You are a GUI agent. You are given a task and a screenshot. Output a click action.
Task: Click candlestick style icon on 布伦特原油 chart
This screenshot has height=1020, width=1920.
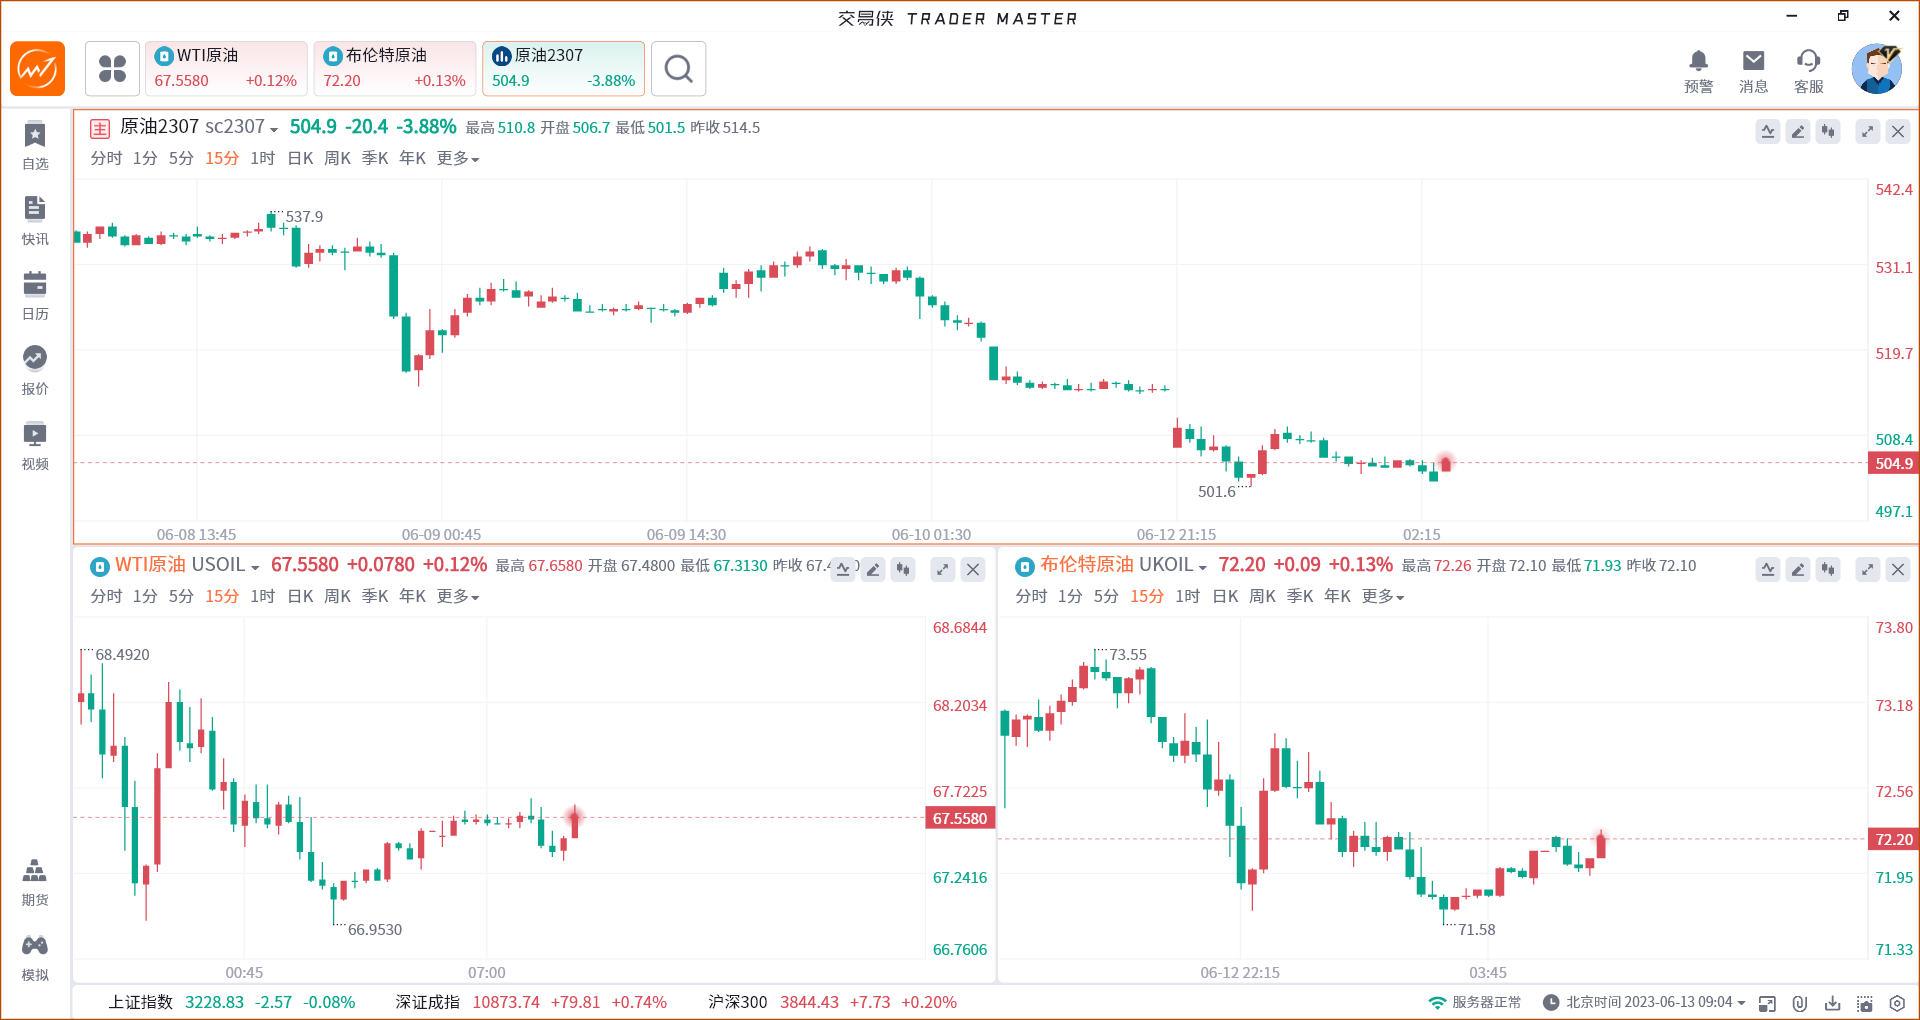tap(1828, 569)
